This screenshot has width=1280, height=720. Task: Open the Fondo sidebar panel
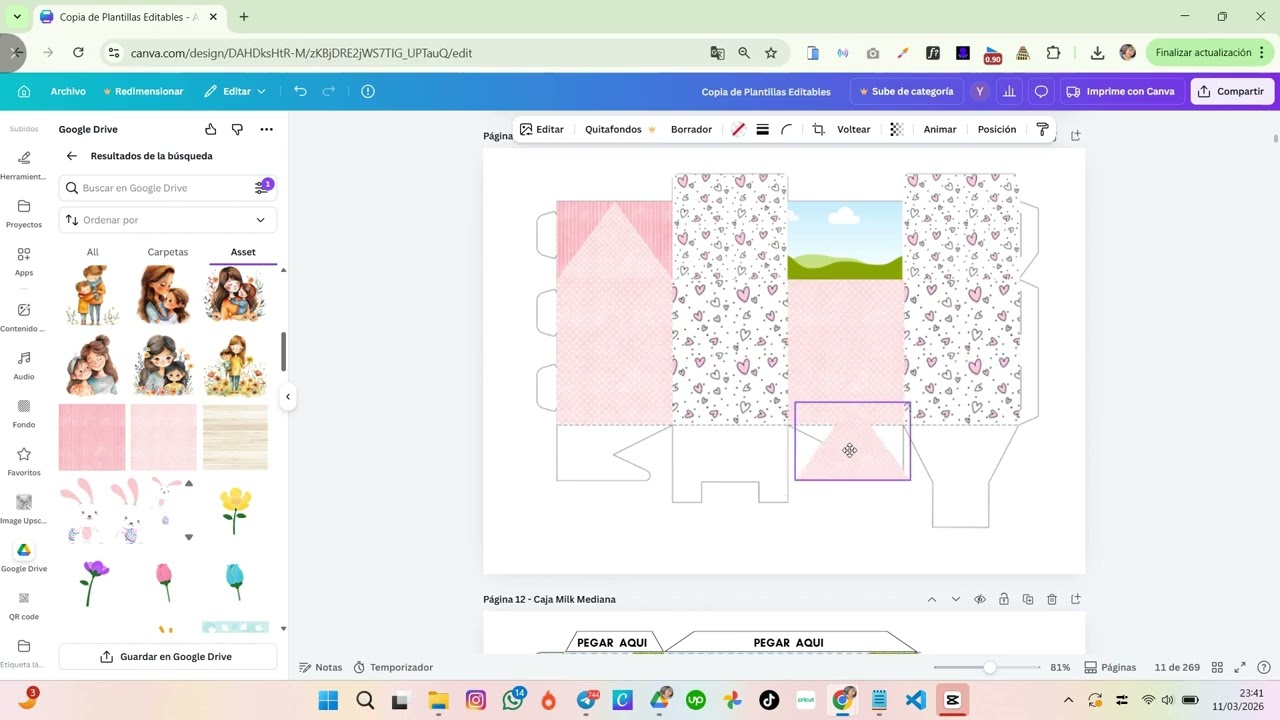24,413
